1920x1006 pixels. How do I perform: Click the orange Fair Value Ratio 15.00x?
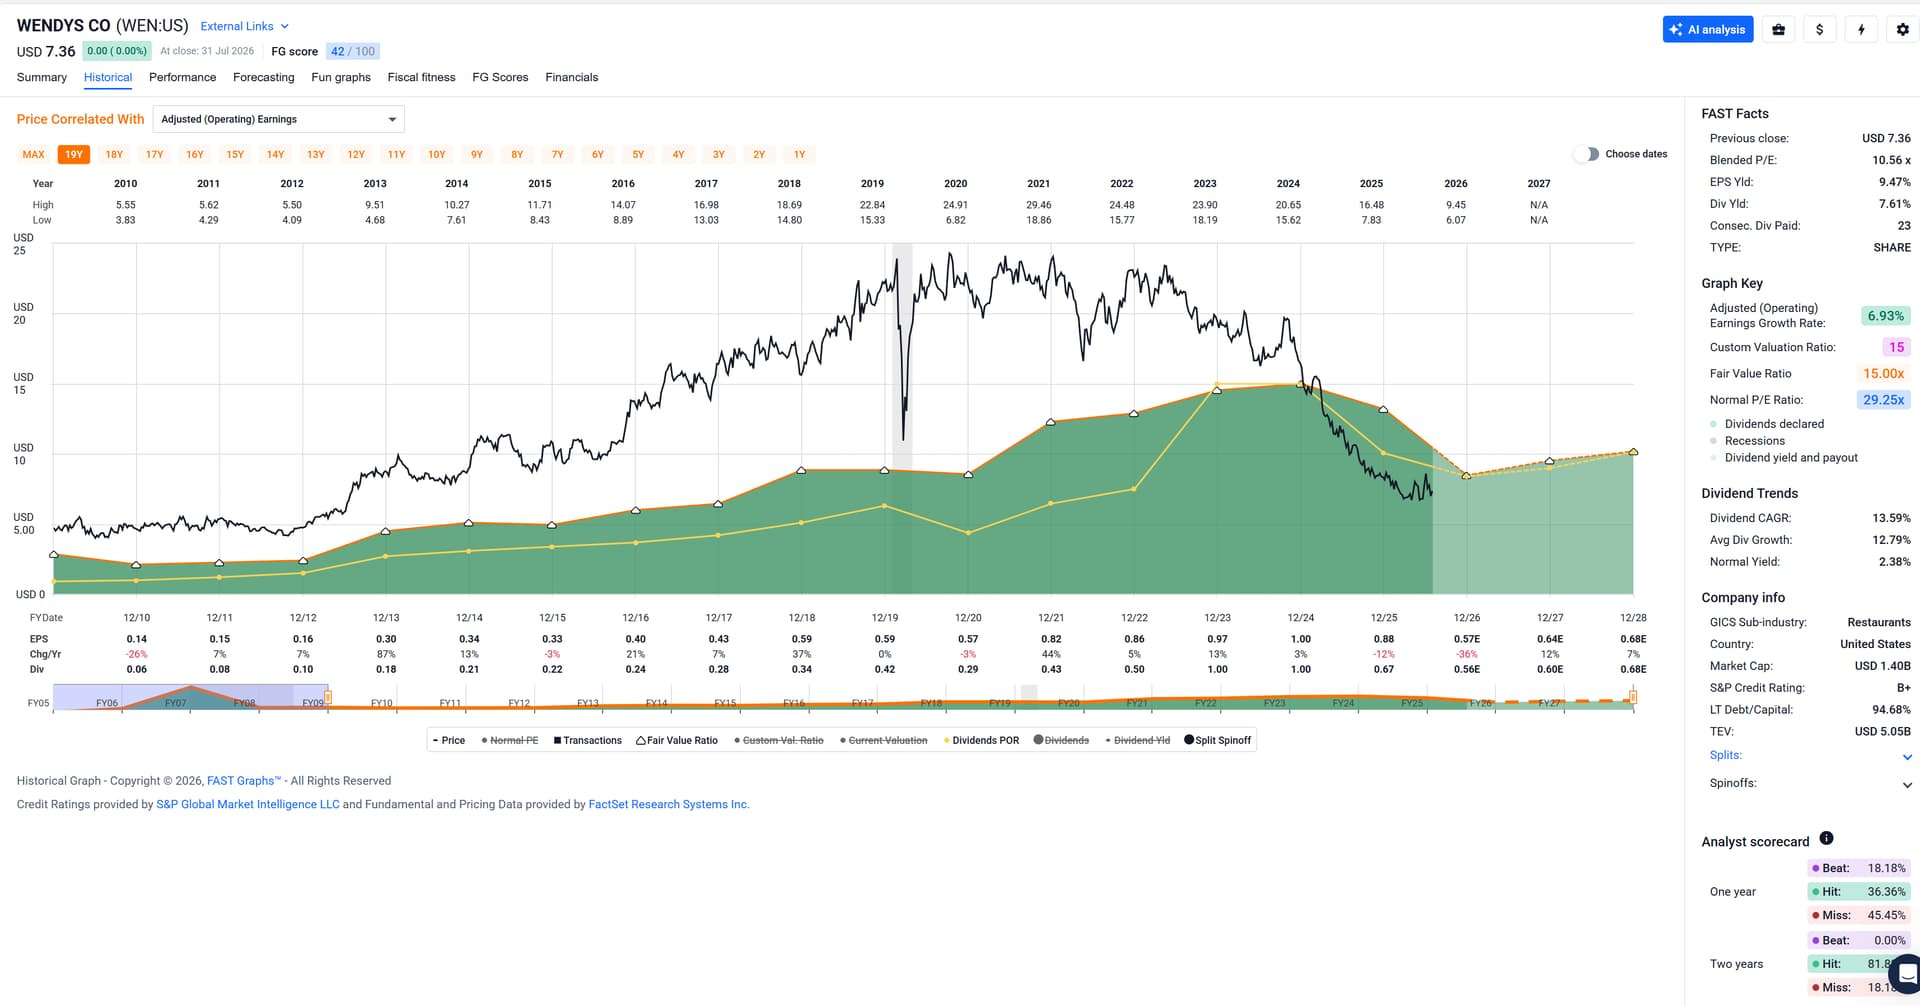(x=1884, y=374)
